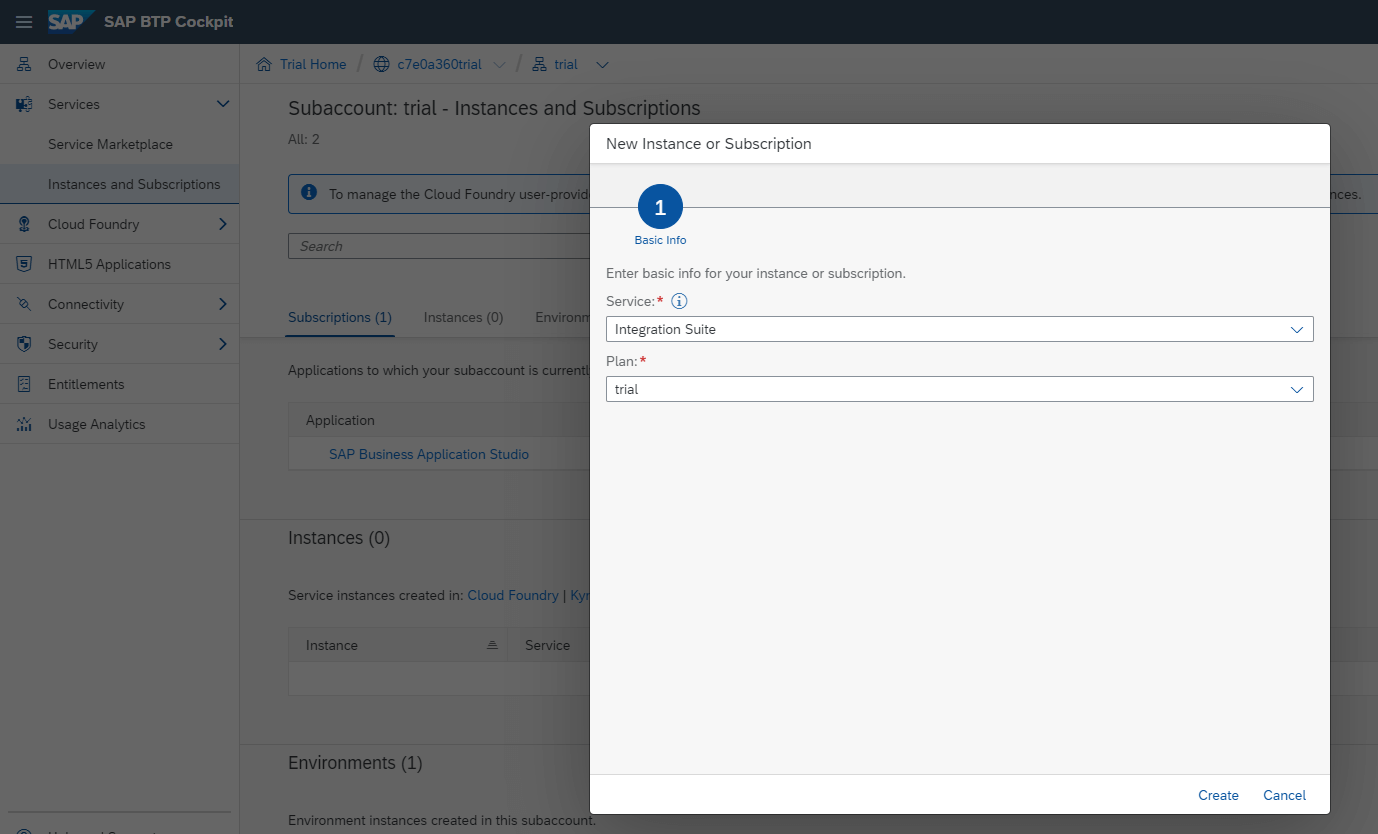Open the Trial Home breadcrumb link
Viewport: 1378px width, 834px height.
click(x=313, y=64)
